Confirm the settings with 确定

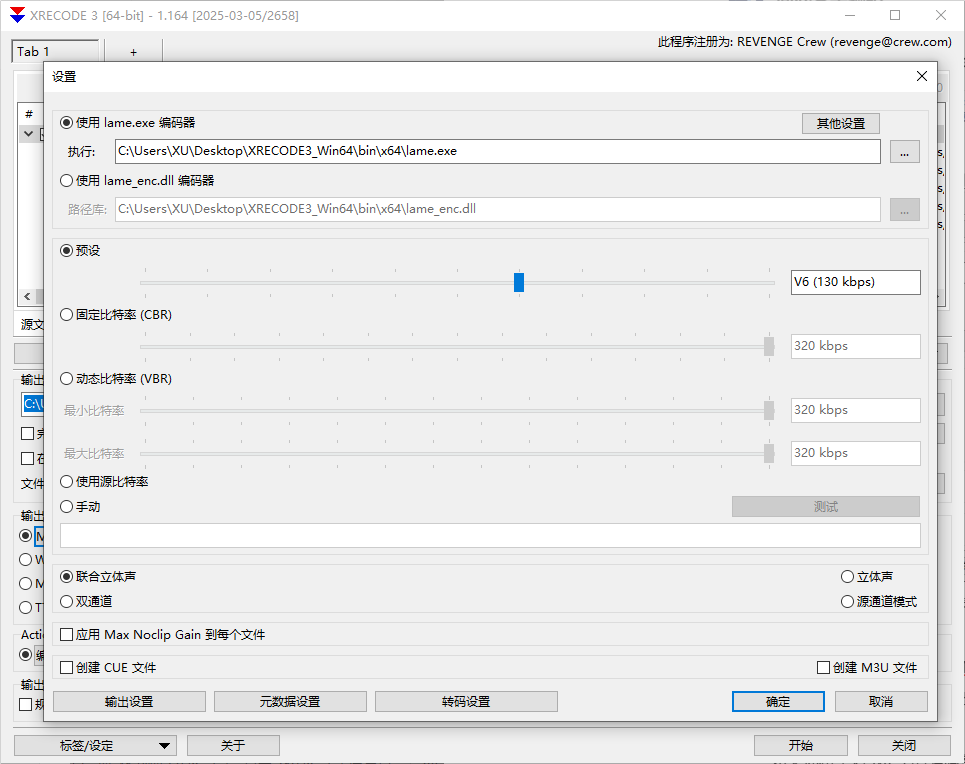(x=778, y=701)
